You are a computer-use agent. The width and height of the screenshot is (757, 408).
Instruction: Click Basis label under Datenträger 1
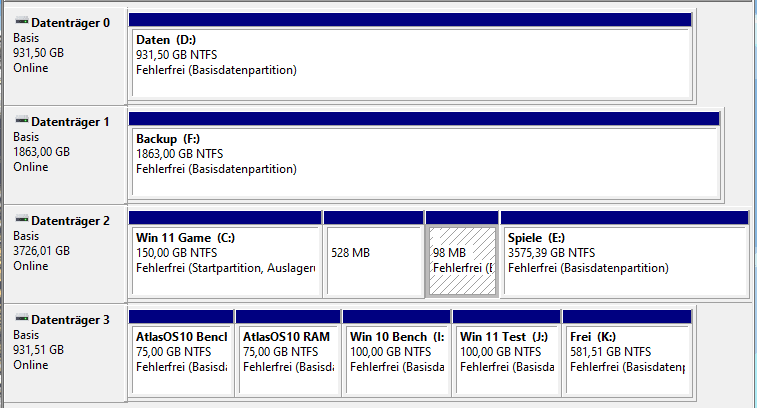point(26,137)
